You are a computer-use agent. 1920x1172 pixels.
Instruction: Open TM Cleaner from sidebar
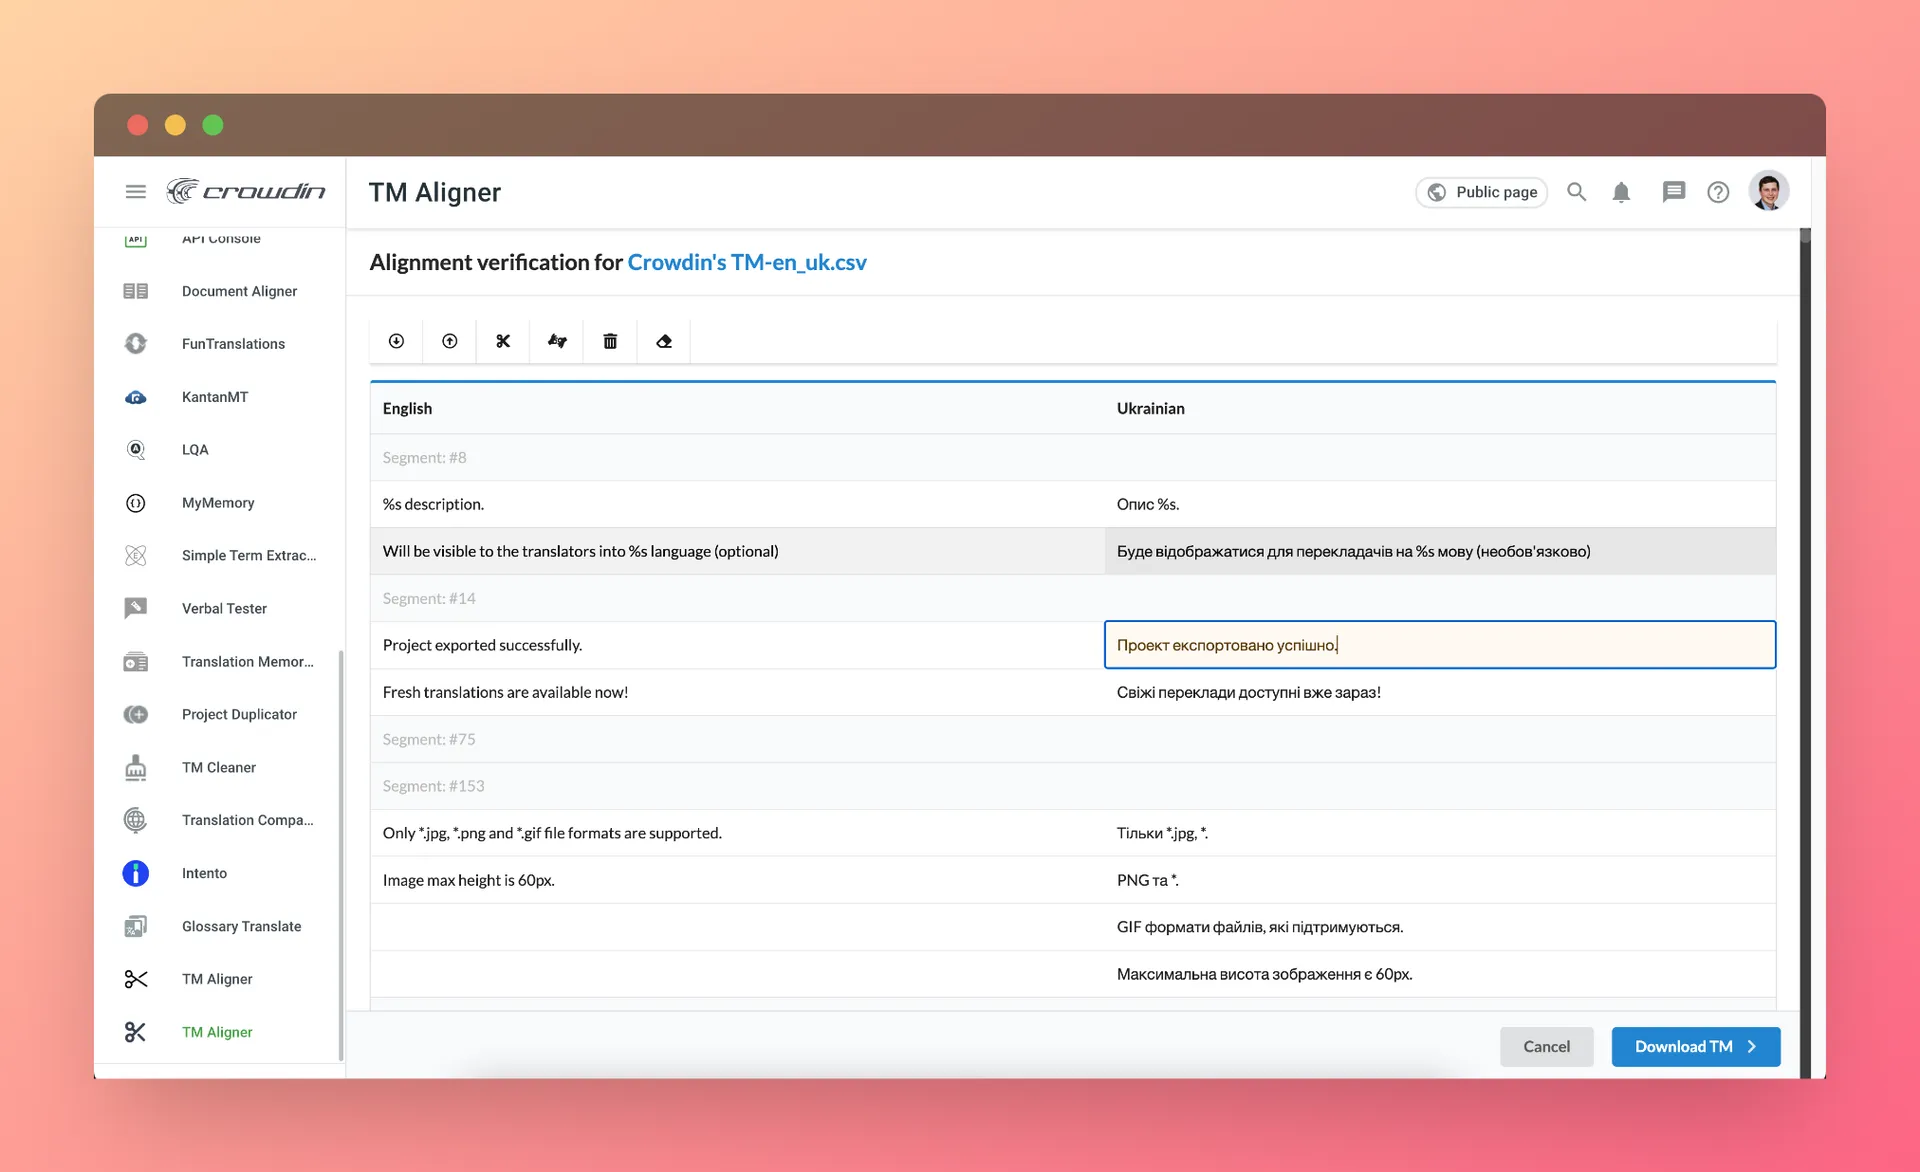[219, 767]
